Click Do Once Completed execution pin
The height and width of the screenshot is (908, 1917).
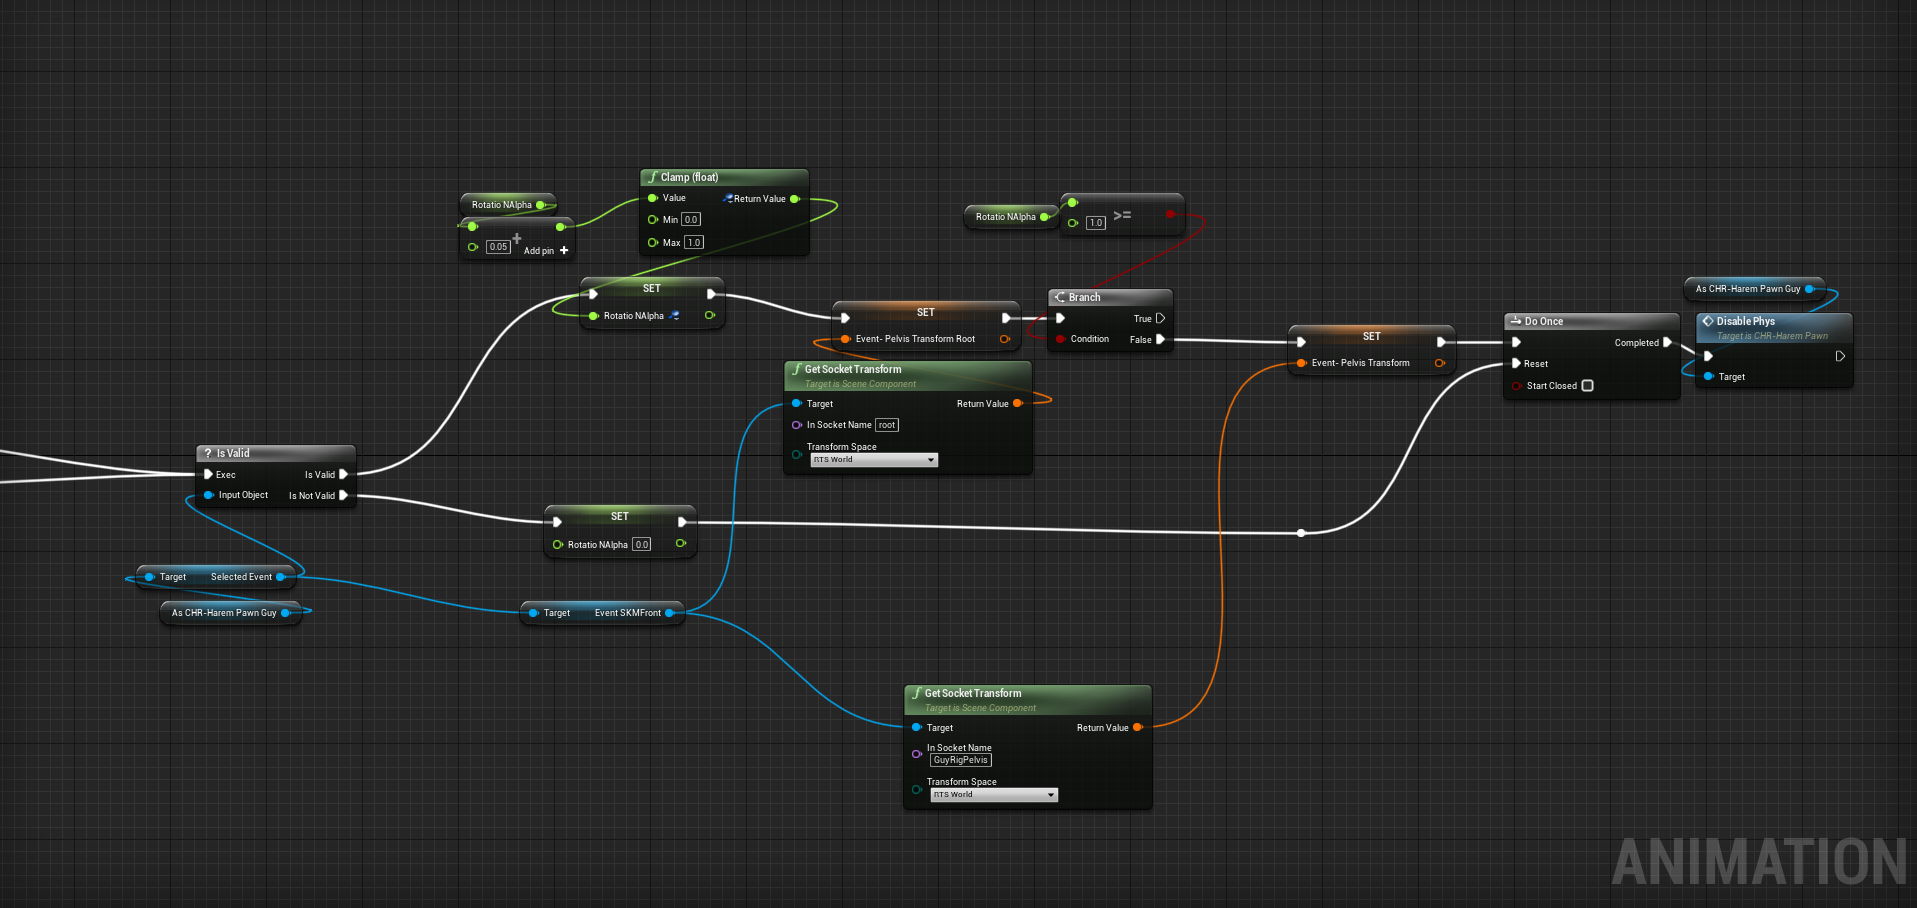pyautogui.click(x=1667, y=342)
